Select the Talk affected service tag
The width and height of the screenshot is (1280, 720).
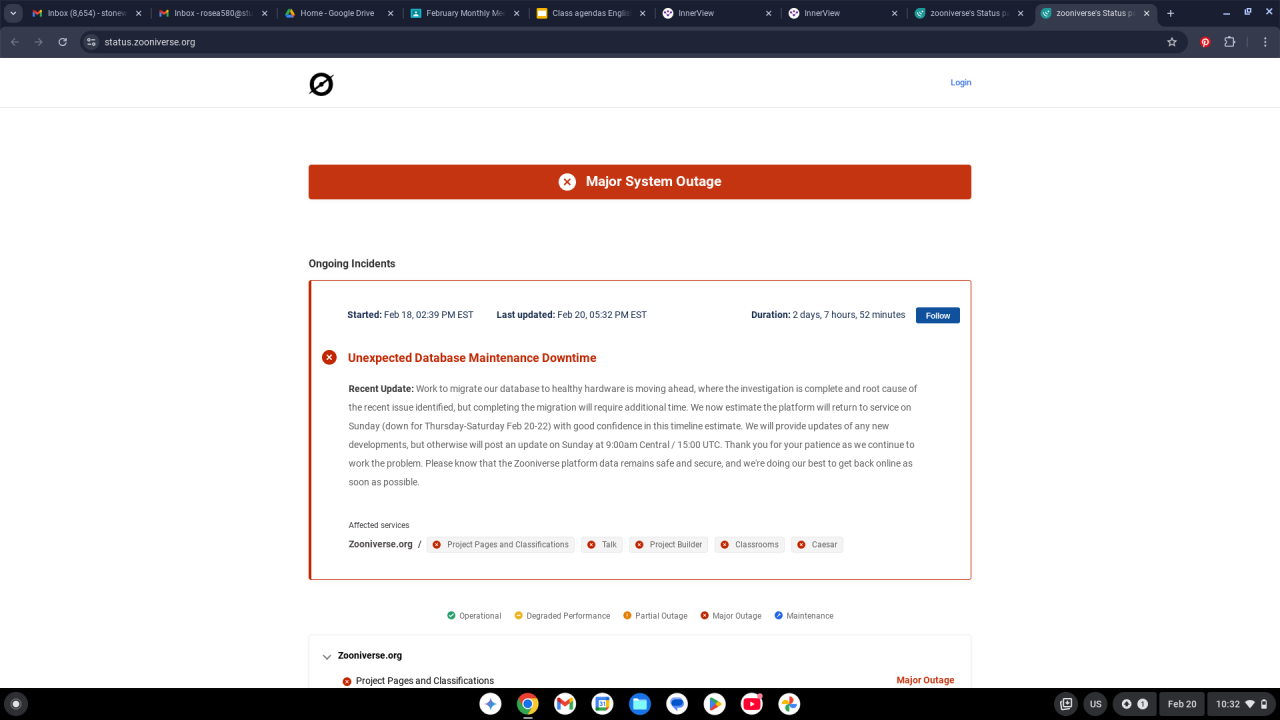602,545
